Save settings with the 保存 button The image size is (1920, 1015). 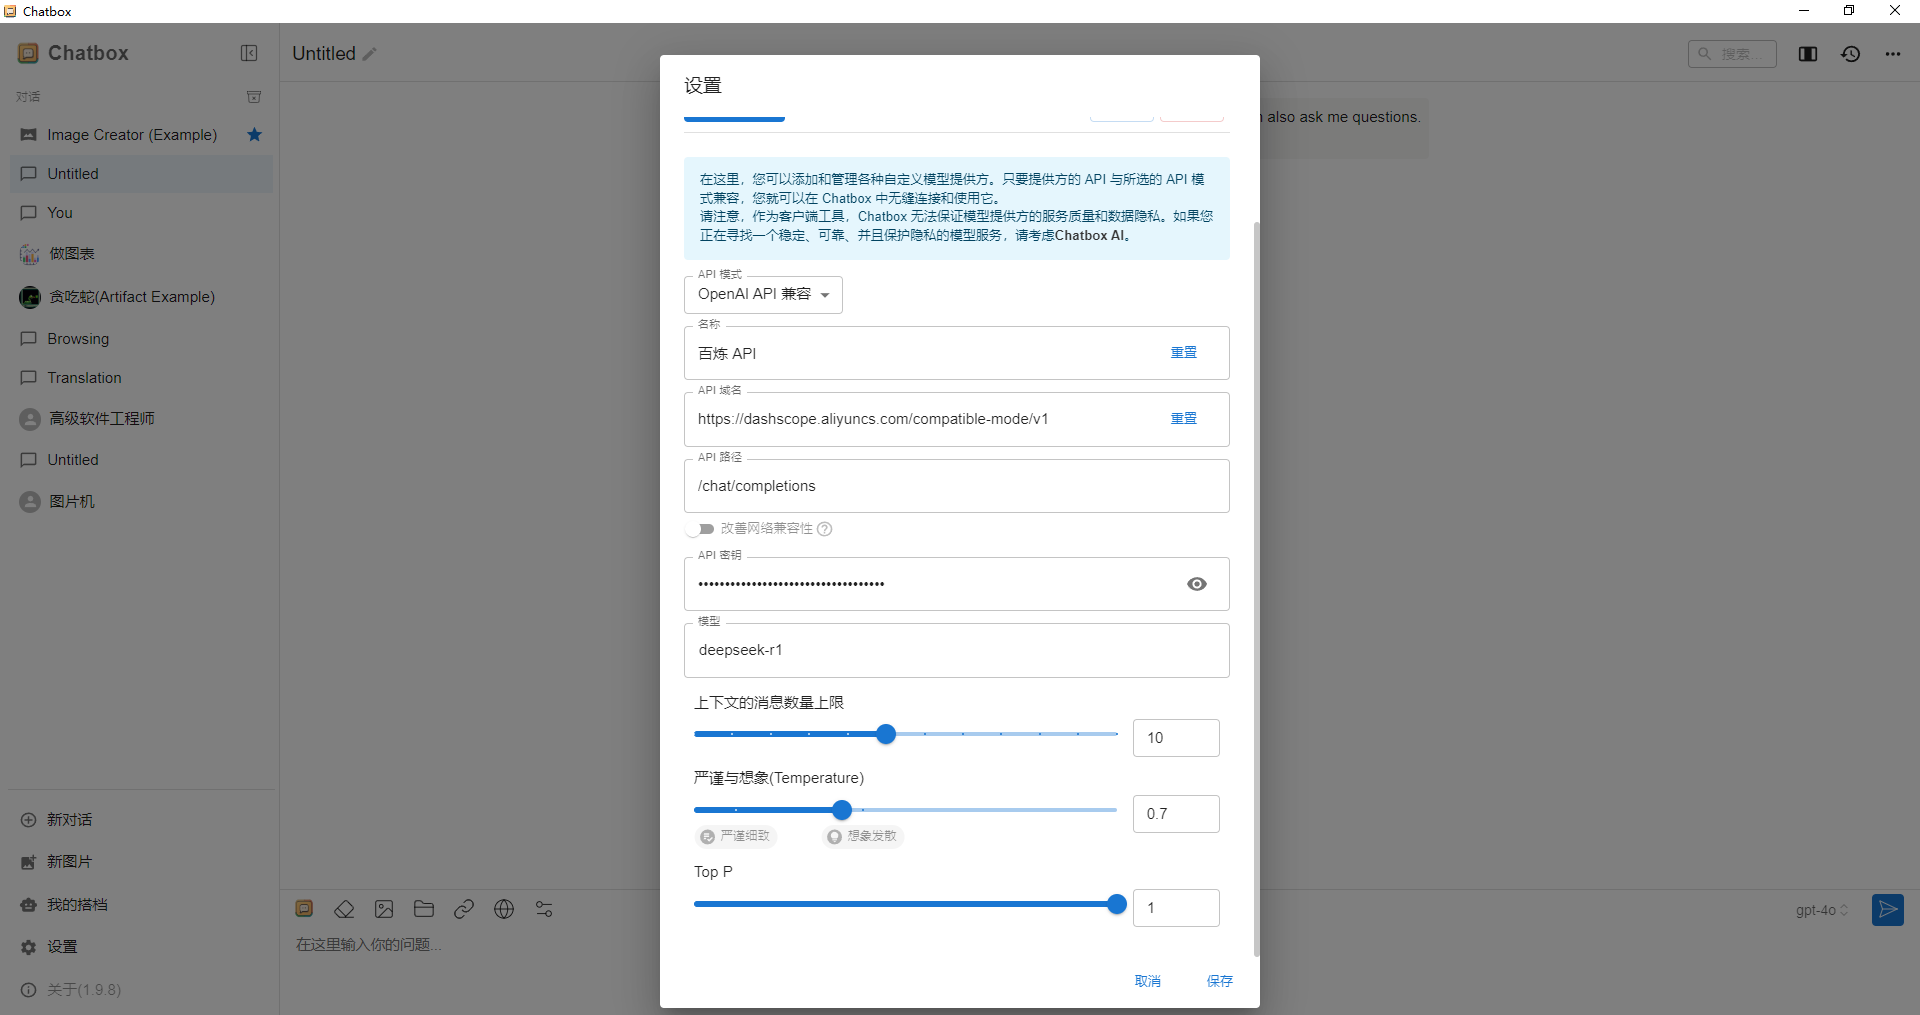(1219, 981)
